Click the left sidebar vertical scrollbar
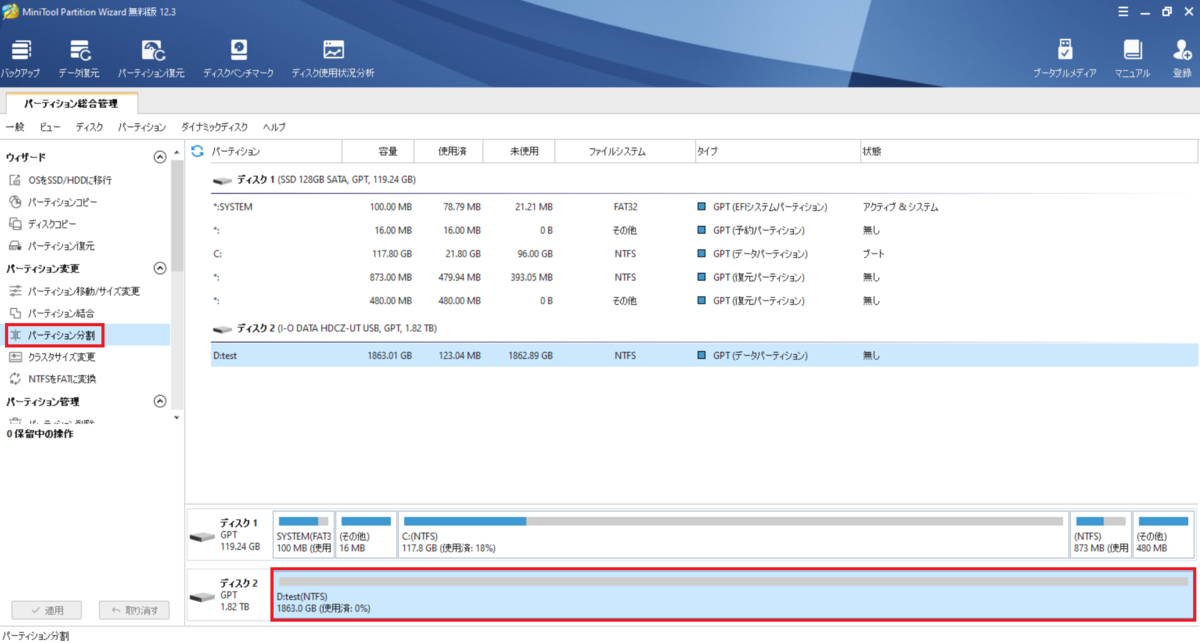This screenshot has height=643, width=1200. (177, 215)
